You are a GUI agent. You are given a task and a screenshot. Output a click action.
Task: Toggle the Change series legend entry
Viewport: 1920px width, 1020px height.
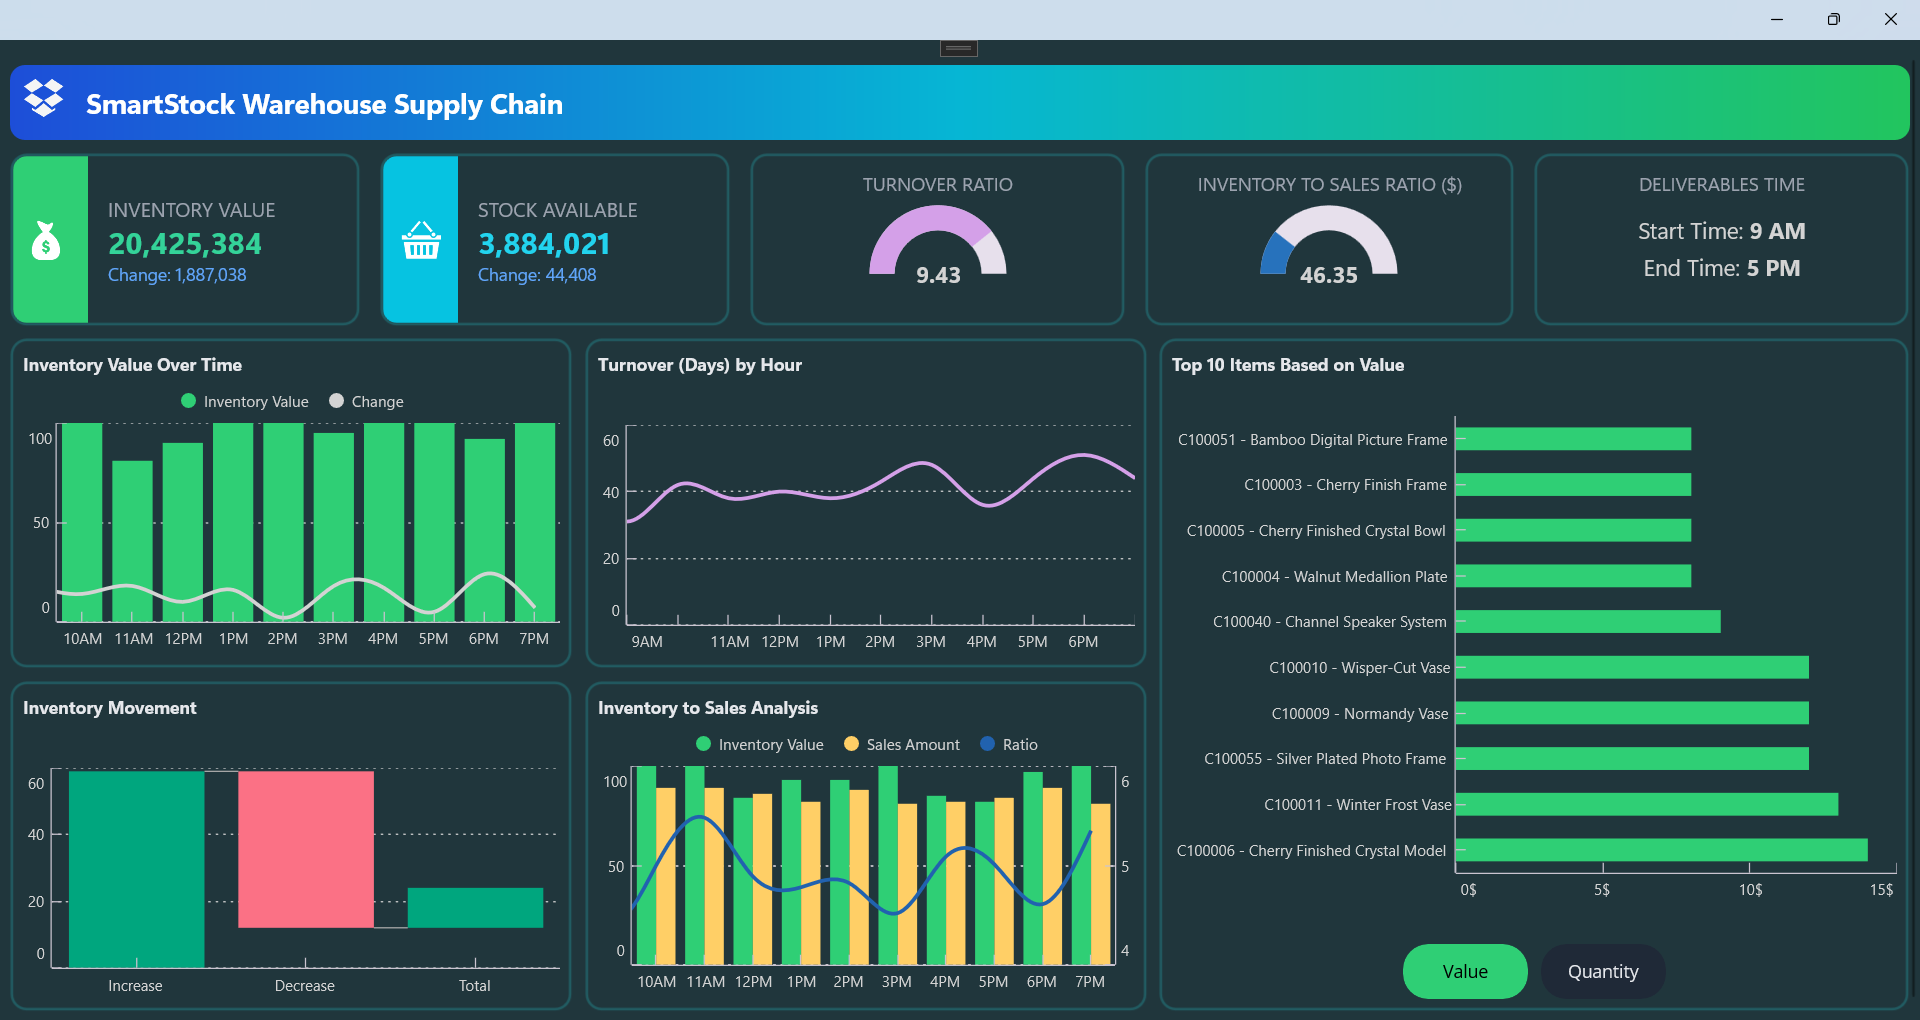pyautogui.click(x=366, y=401)
